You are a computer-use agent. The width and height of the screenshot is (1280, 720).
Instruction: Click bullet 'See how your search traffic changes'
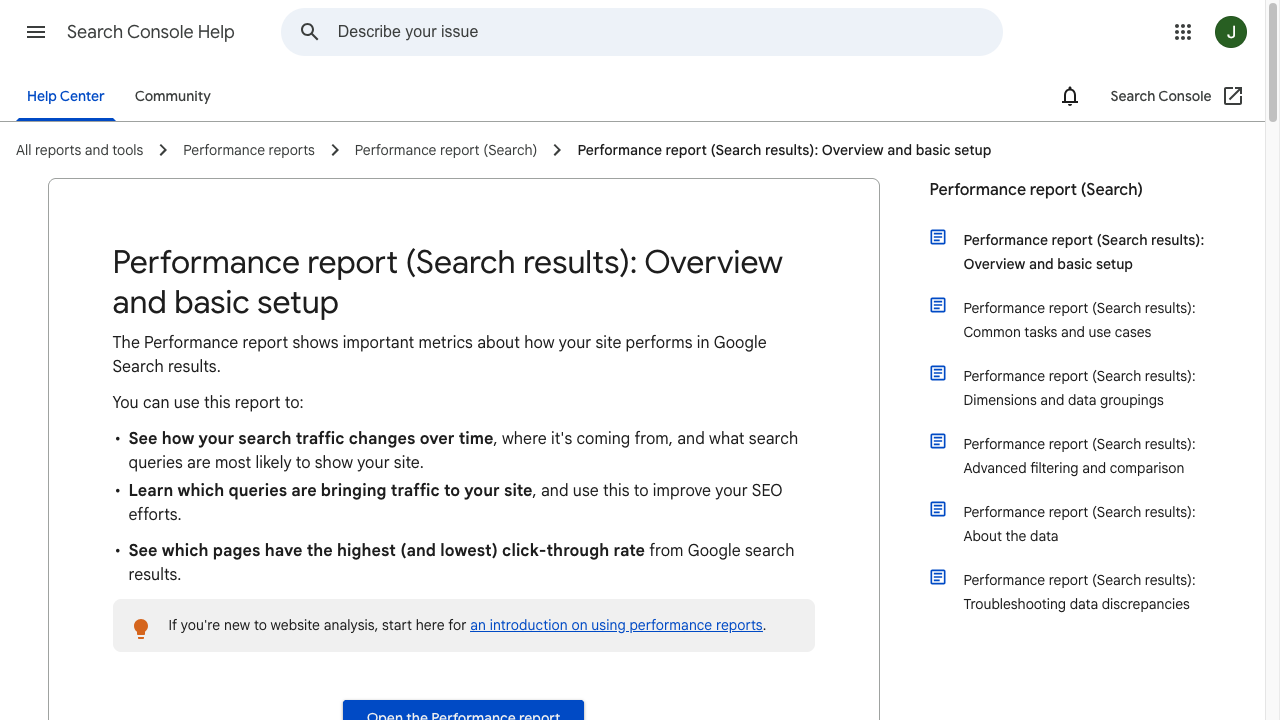coord(463,450)
